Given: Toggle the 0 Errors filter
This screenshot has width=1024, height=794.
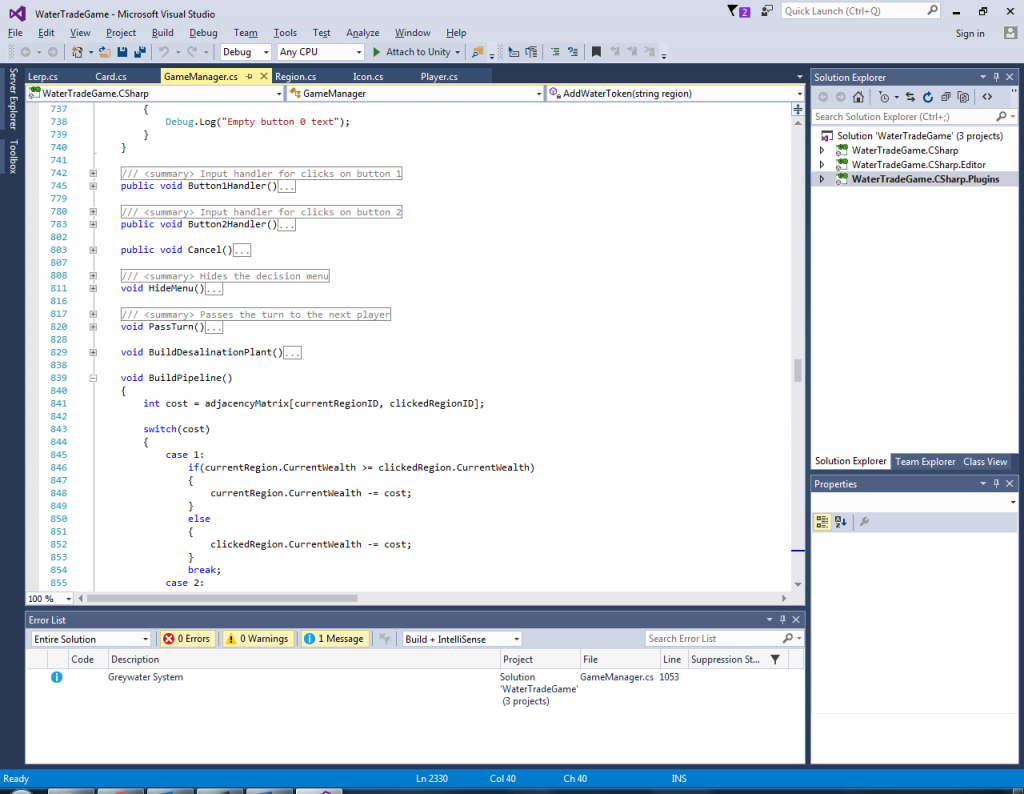Looking at the screenshot, I should (x=187, y=639).
